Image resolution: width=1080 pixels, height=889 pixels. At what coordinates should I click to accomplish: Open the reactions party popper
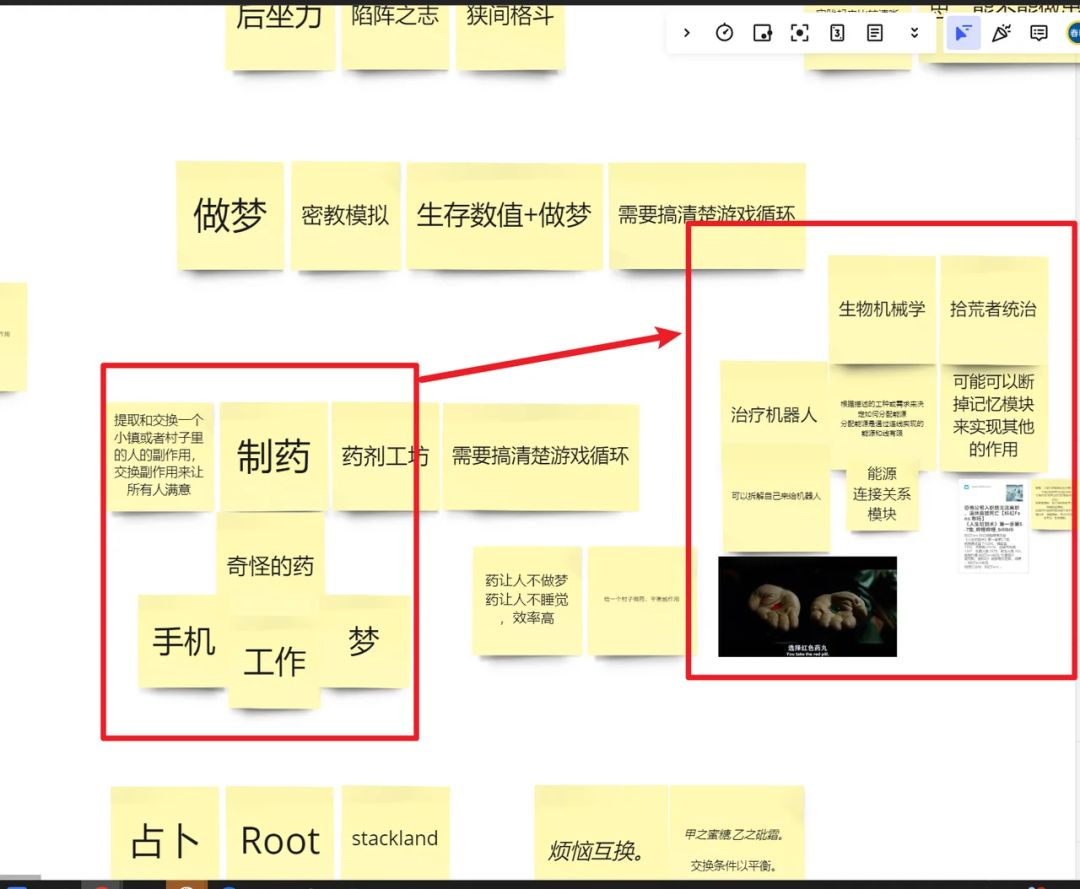point(1001,32)
